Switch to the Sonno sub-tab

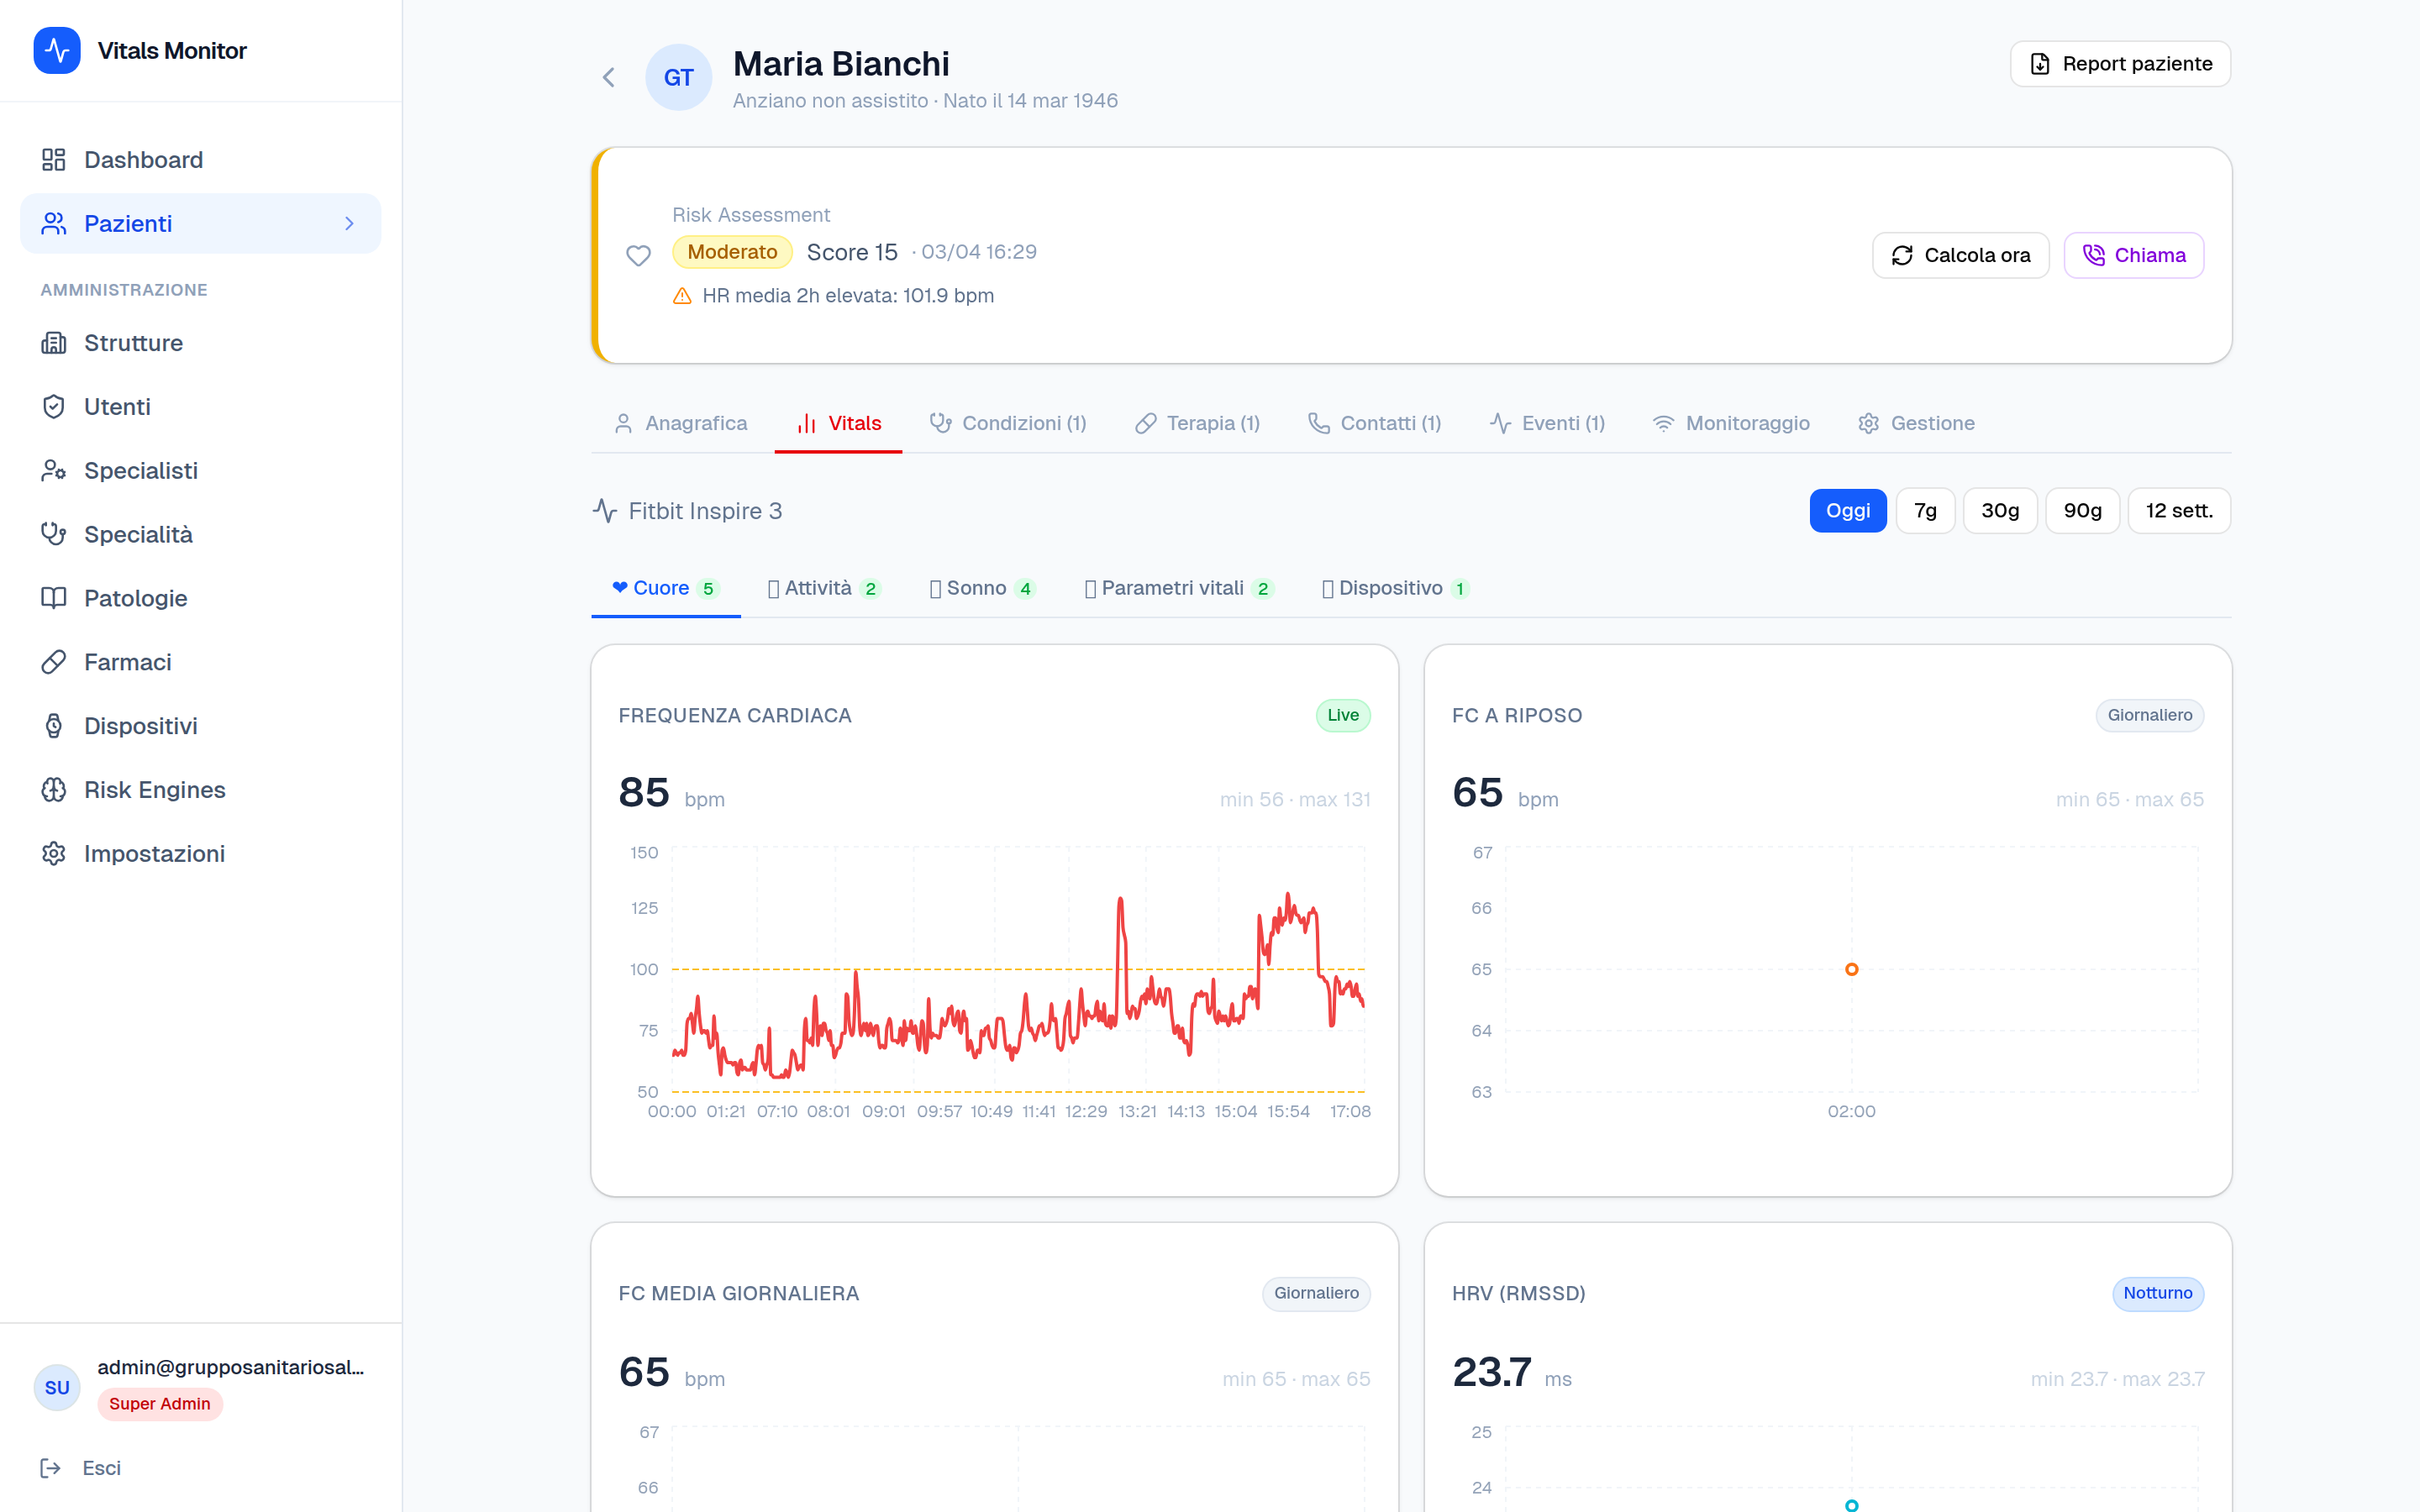click(982, 589)
